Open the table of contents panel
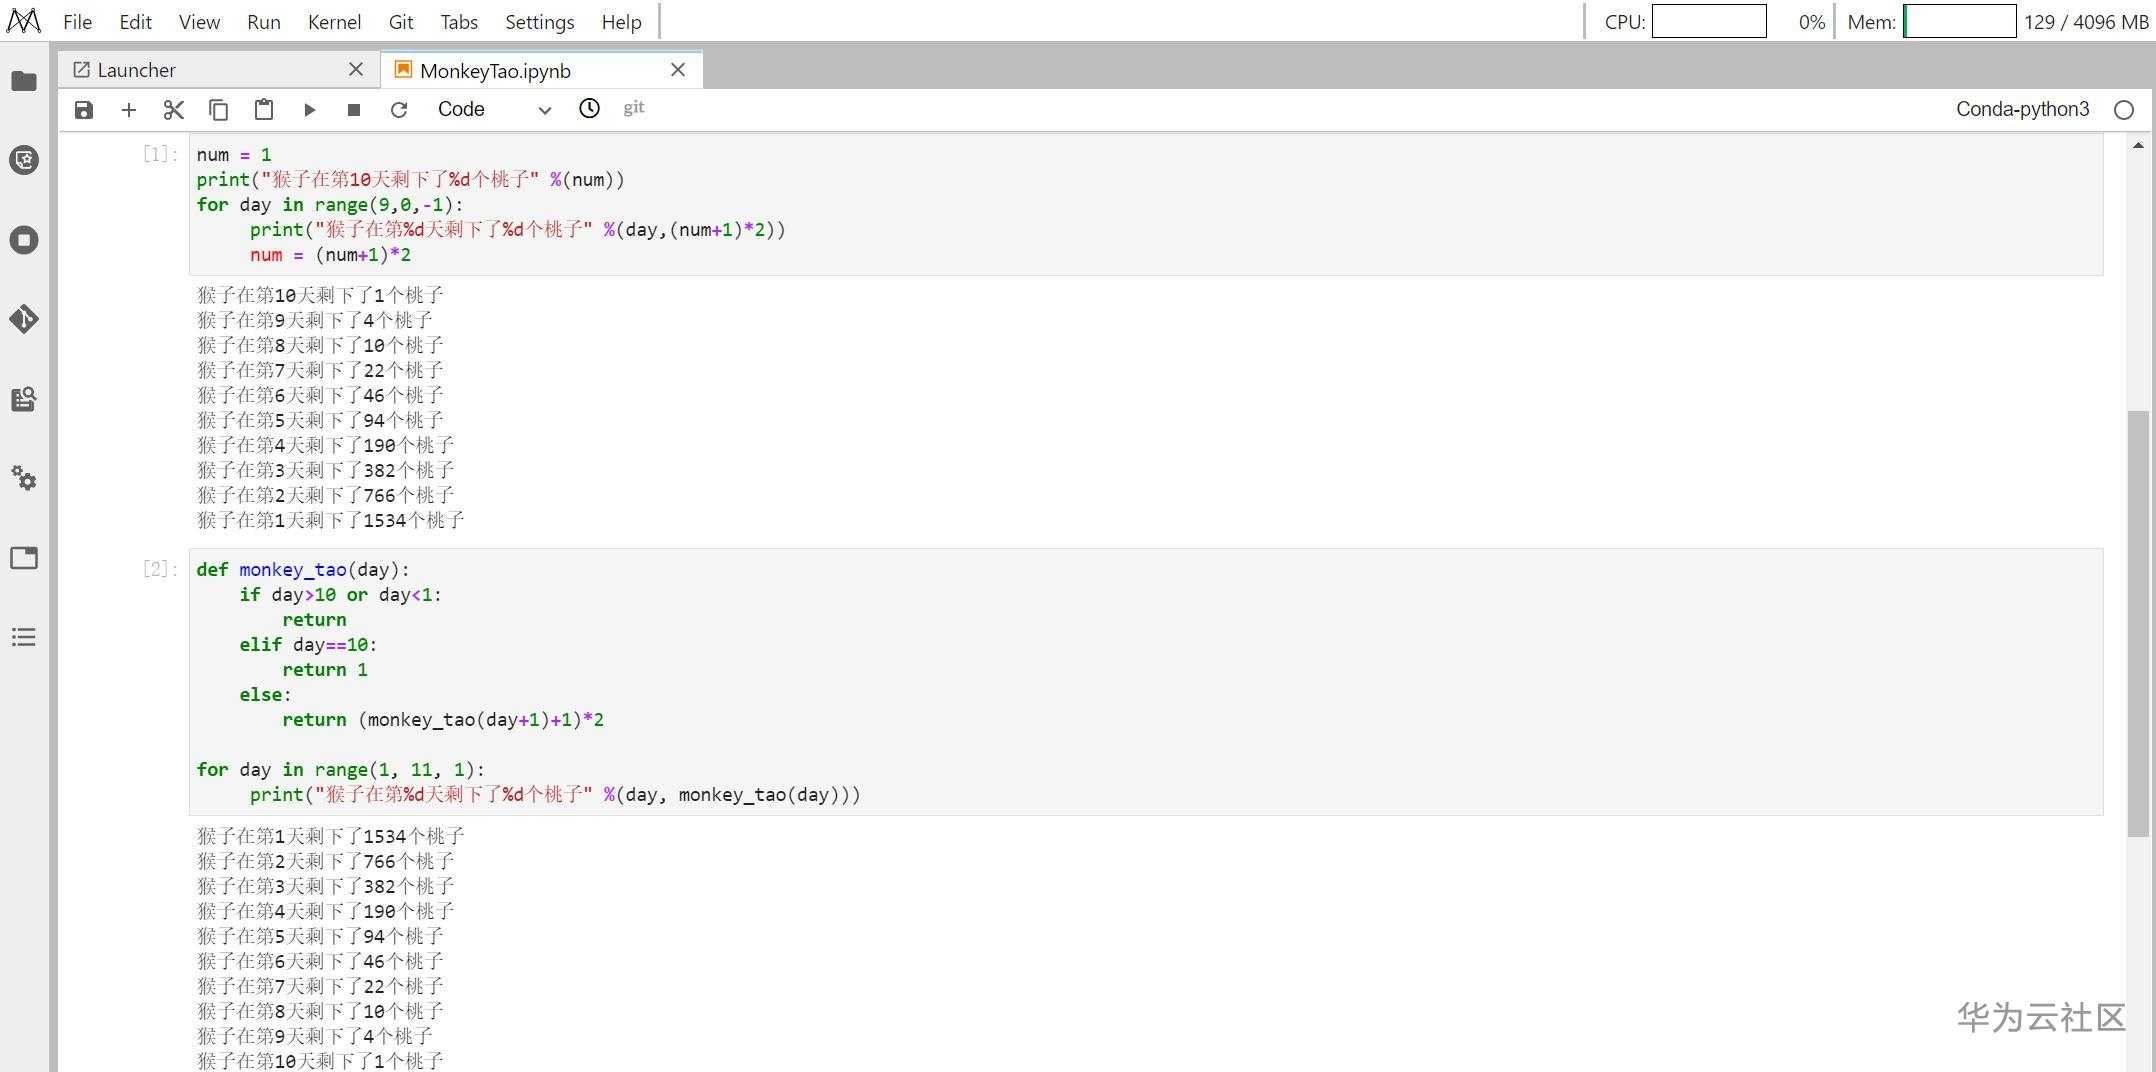 point(24,637)
